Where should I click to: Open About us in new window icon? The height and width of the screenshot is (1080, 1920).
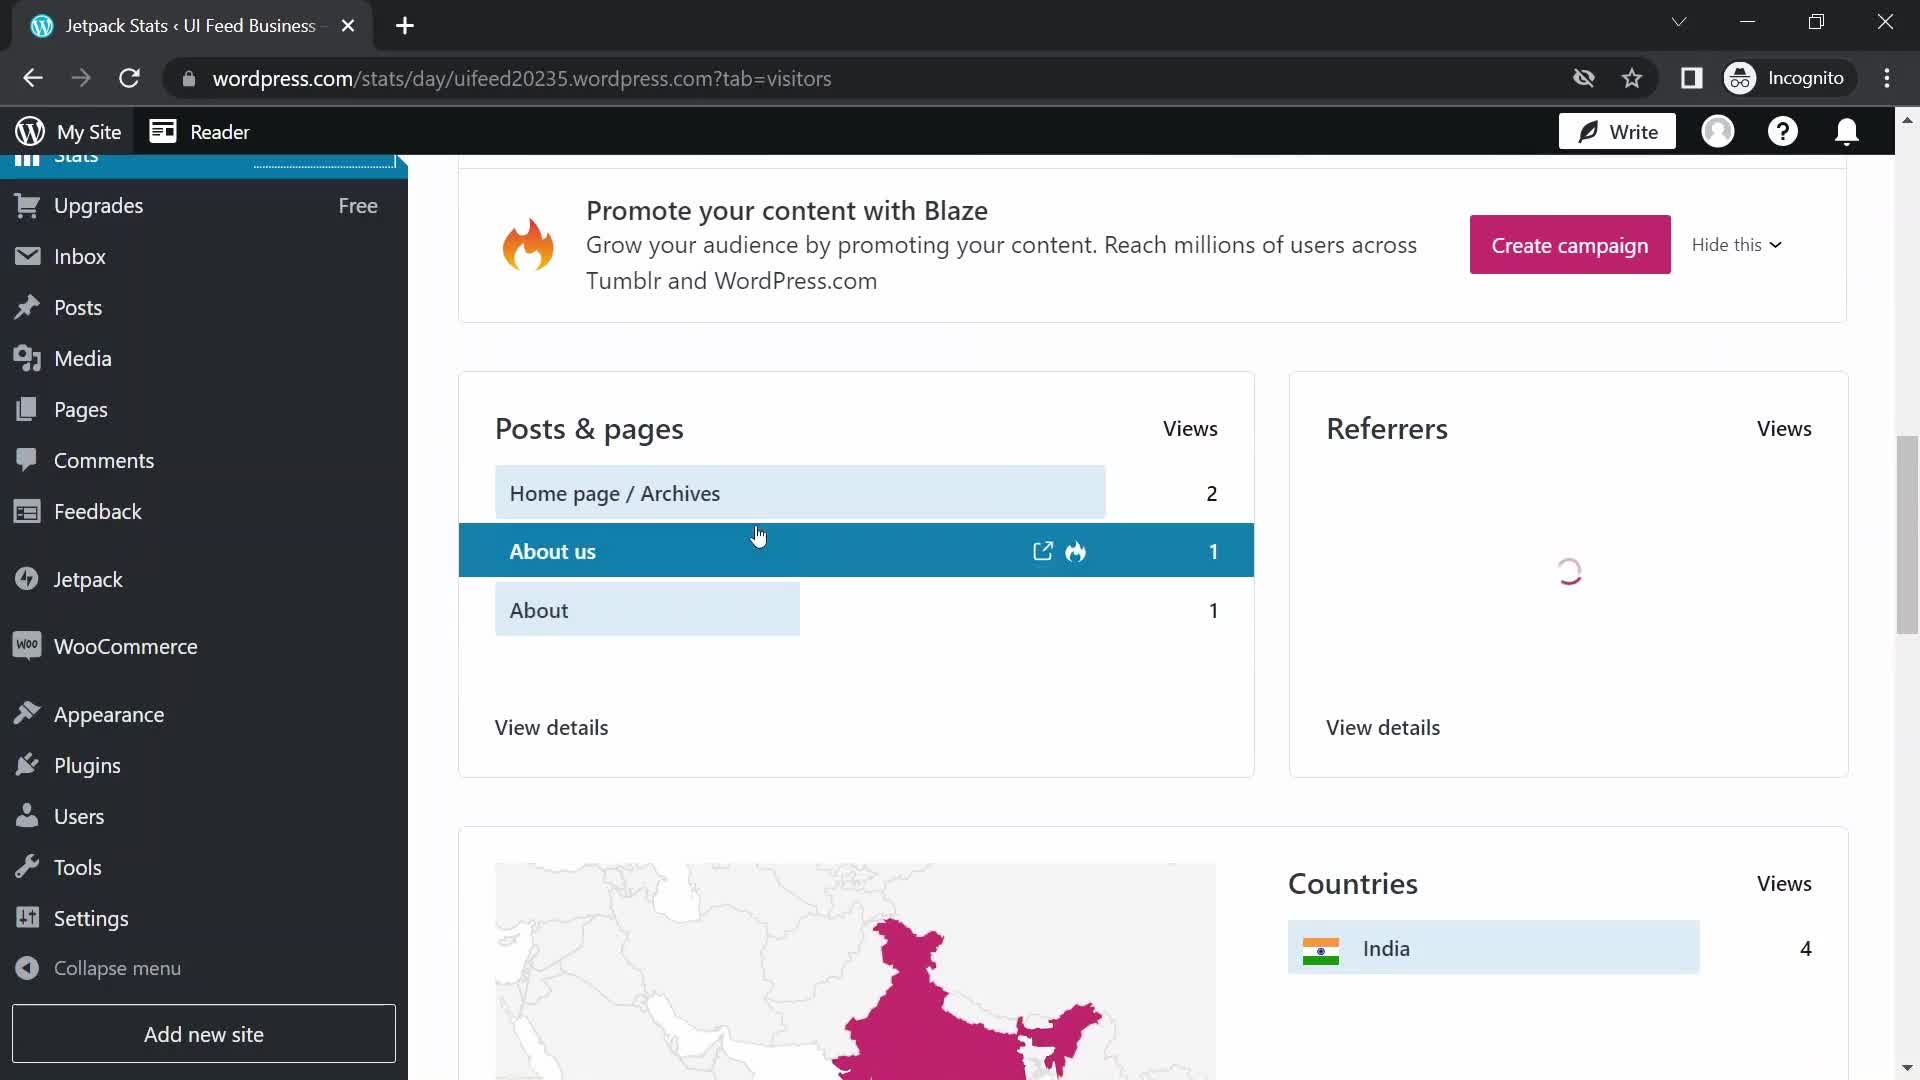coord(1043,551)
